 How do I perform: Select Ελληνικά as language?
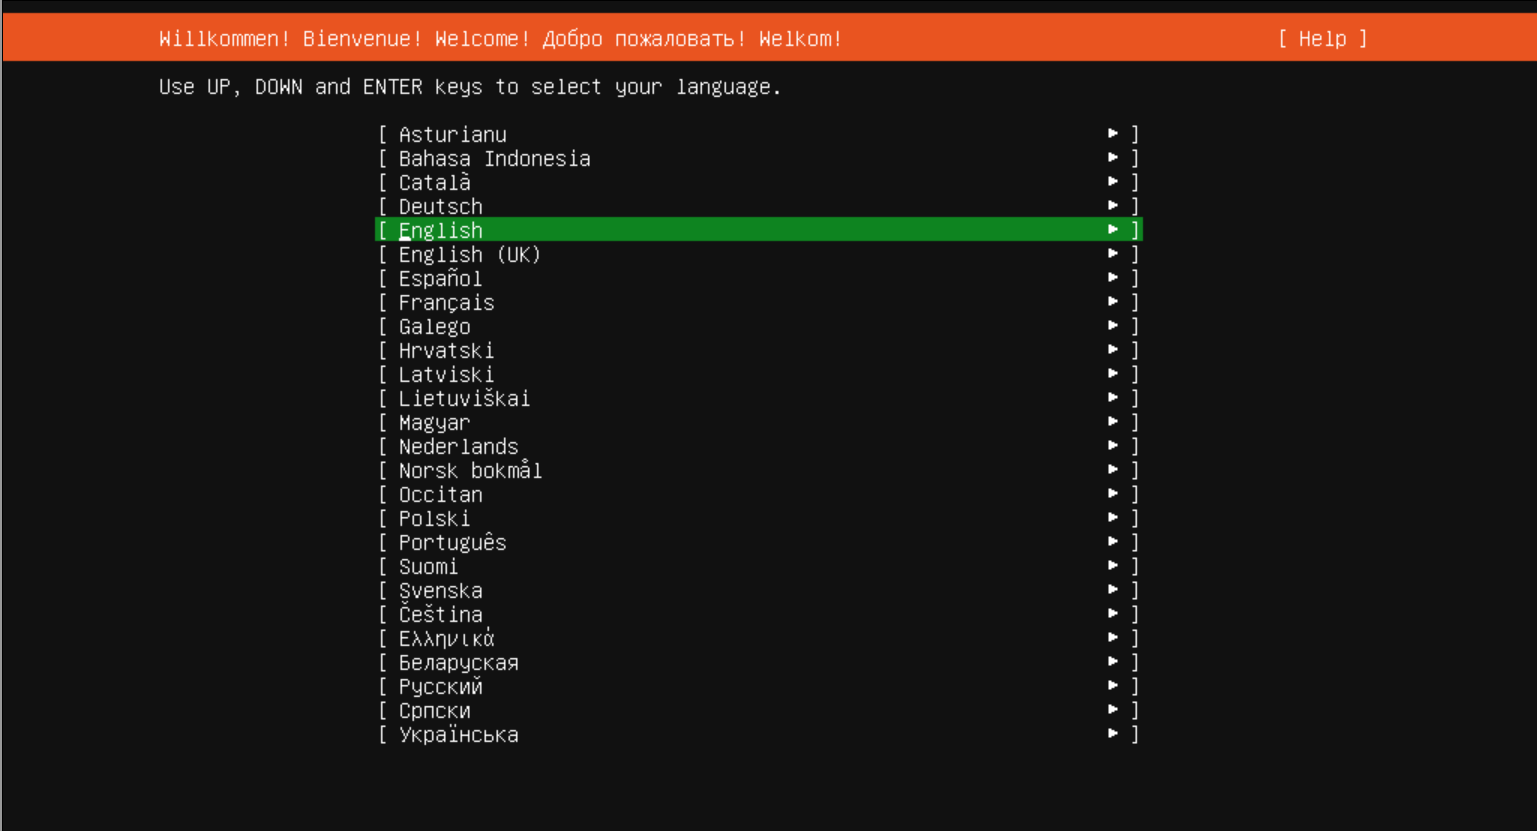[446, 639]
